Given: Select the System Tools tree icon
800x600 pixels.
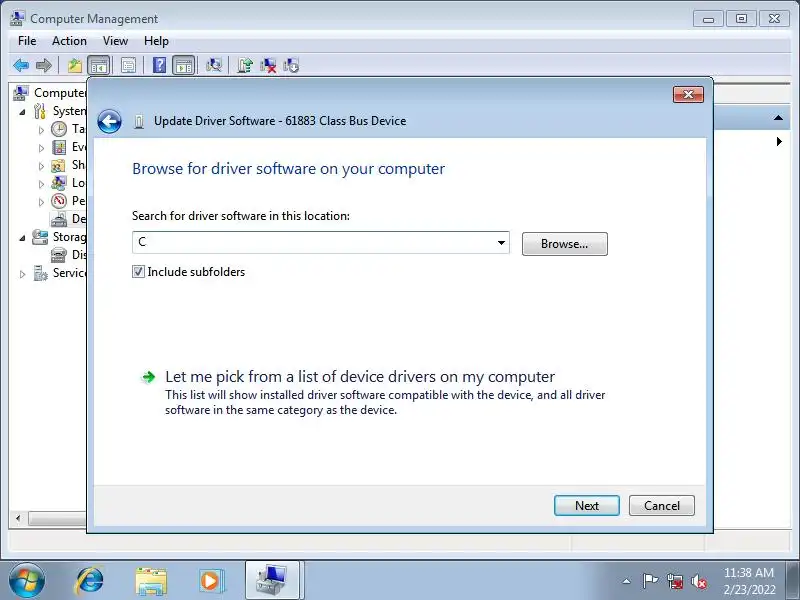Looking at the screenshot, I should coord(40,111).
